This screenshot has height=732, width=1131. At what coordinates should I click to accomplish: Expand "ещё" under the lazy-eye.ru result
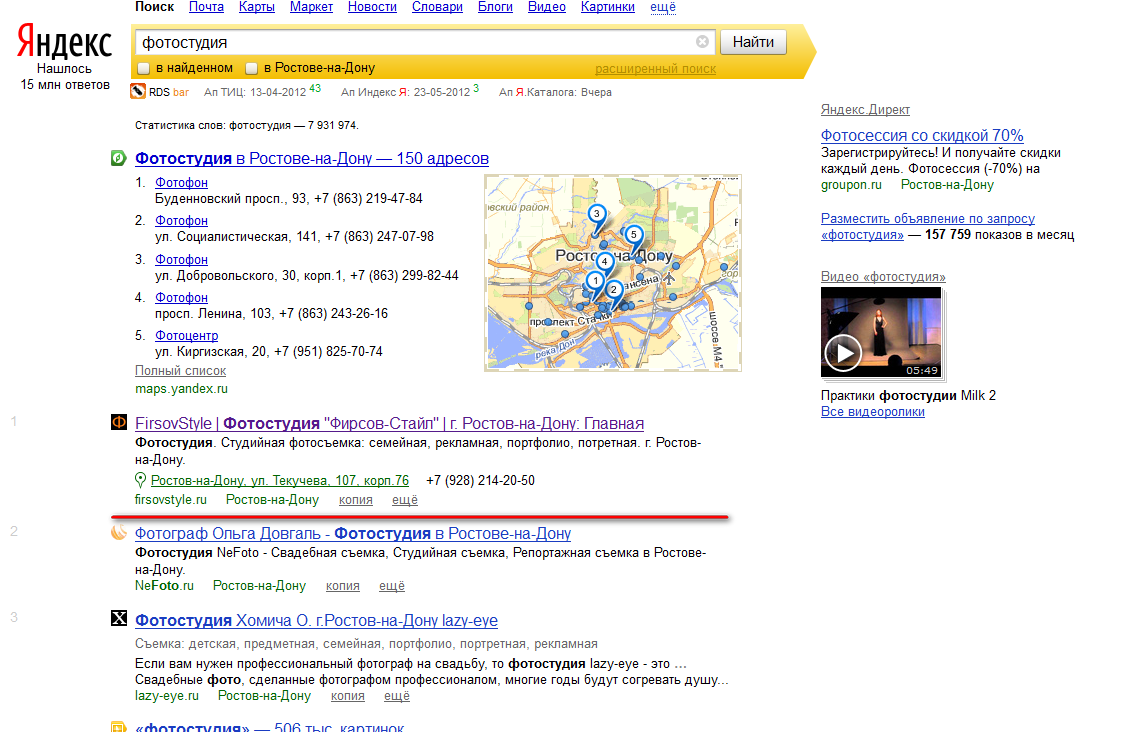[397, 696]
